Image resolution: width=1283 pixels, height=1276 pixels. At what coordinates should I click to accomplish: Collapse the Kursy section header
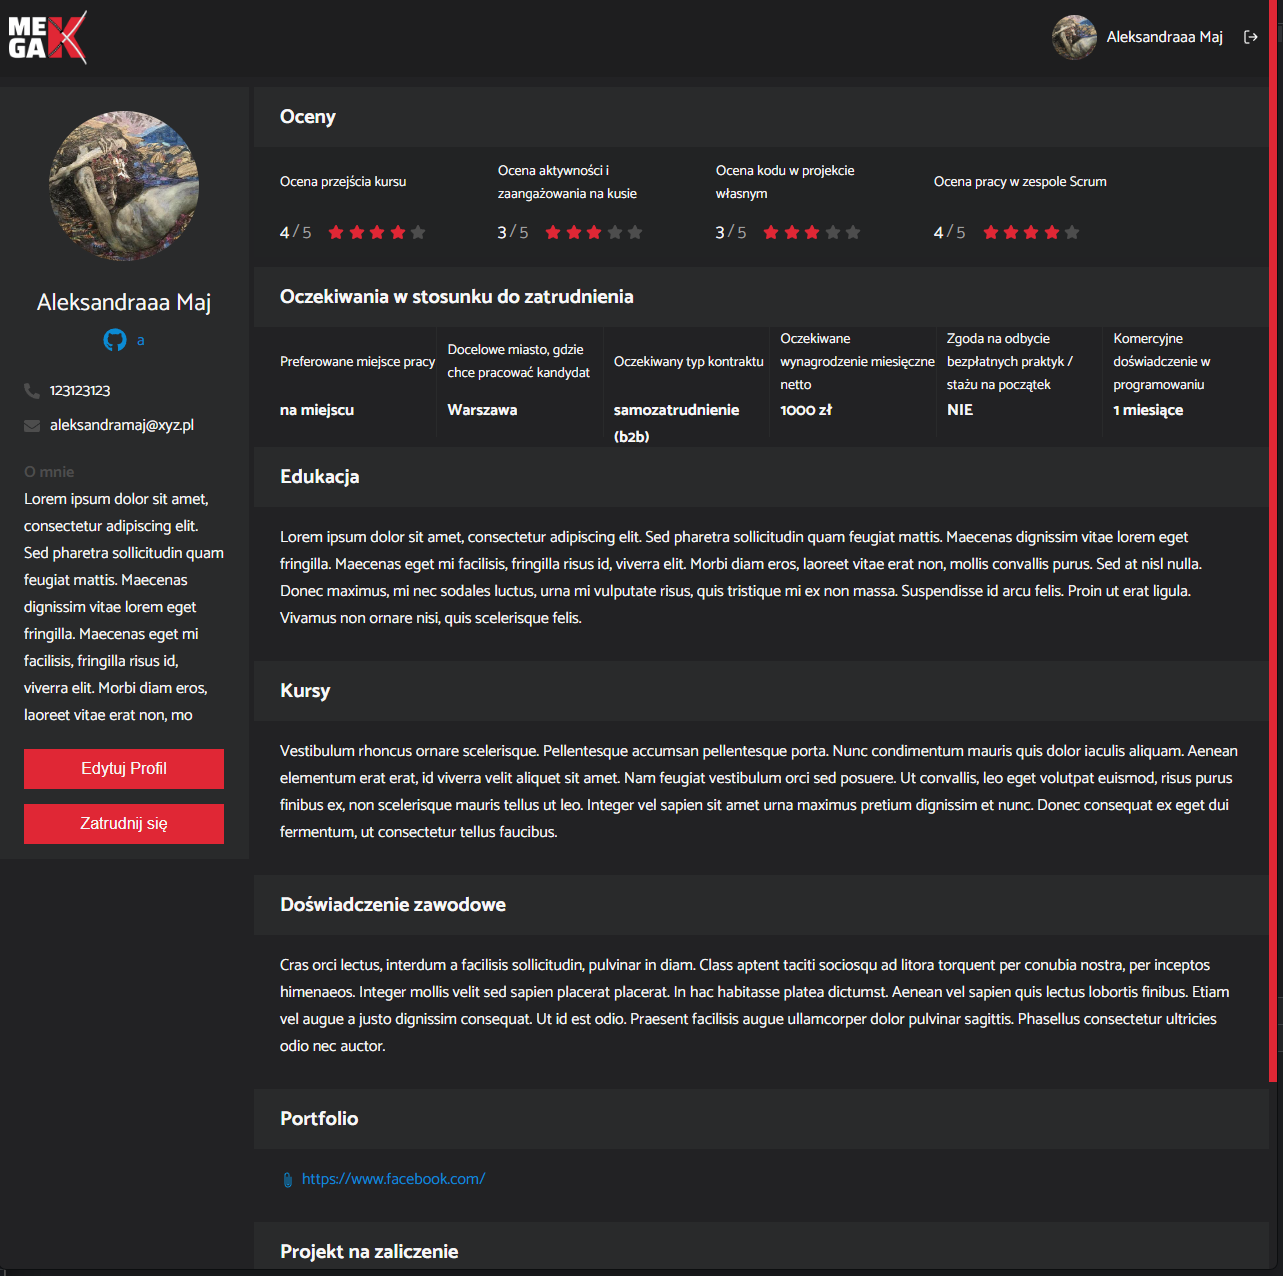(305, 691)
